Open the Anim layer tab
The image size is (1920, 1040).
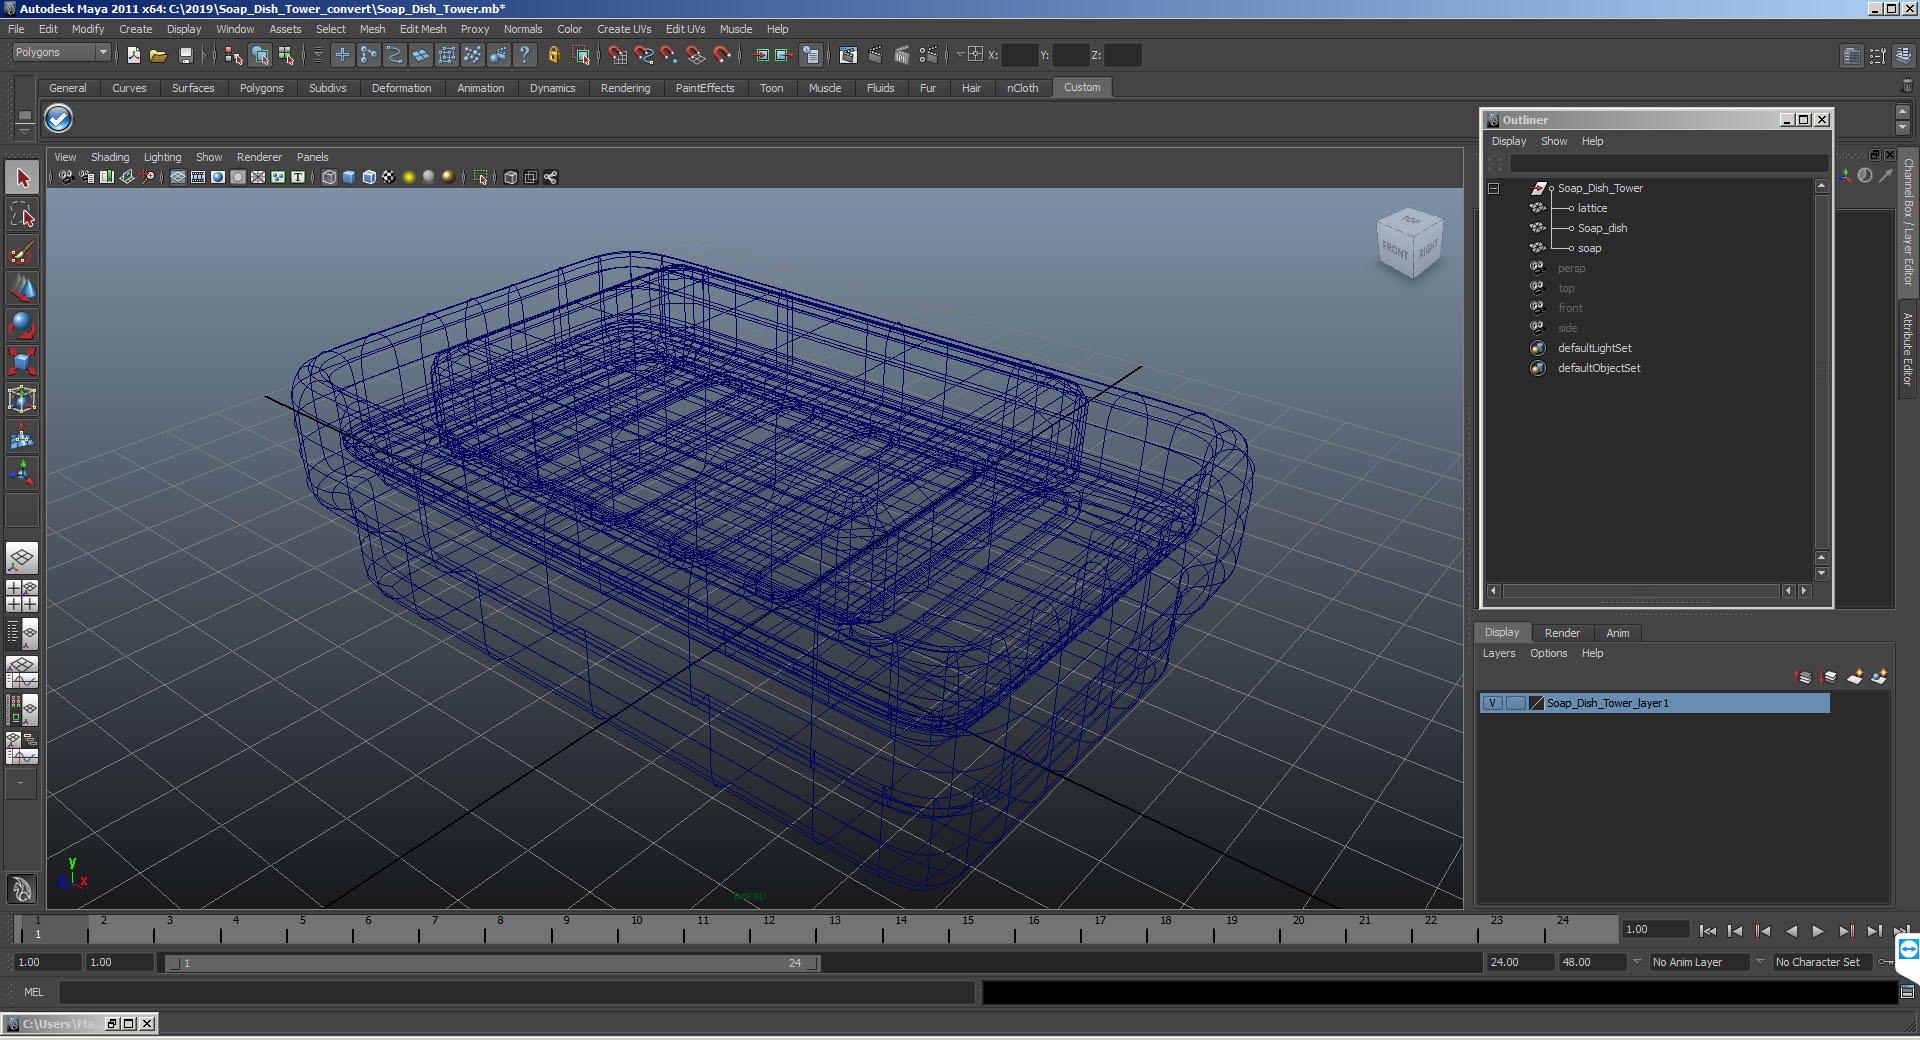click(1617, 633)
